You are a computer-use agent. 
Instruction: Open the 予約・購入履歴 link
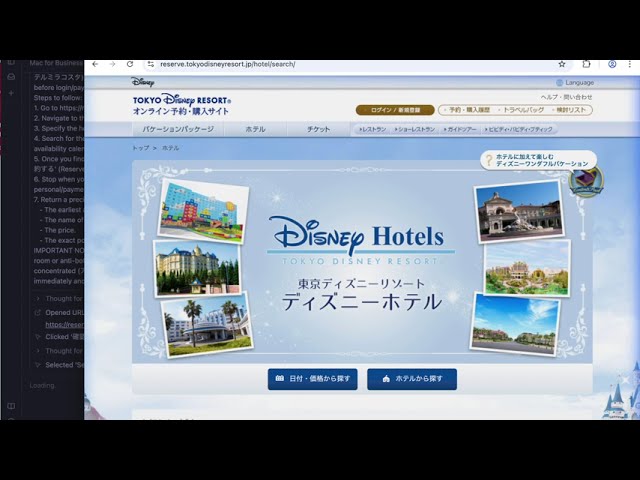click(466, 110)
